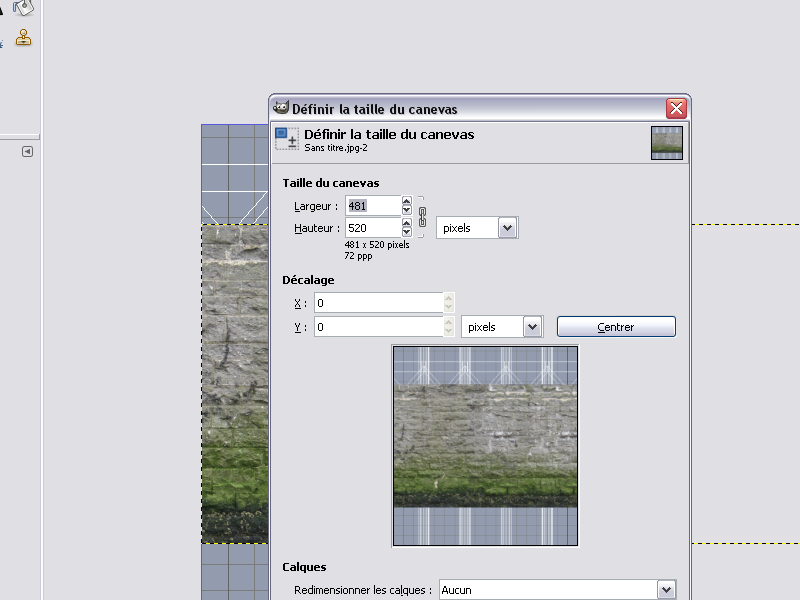
Task: Decrease the Hauteur value with down arrow
Action: (x=407, y=232)
